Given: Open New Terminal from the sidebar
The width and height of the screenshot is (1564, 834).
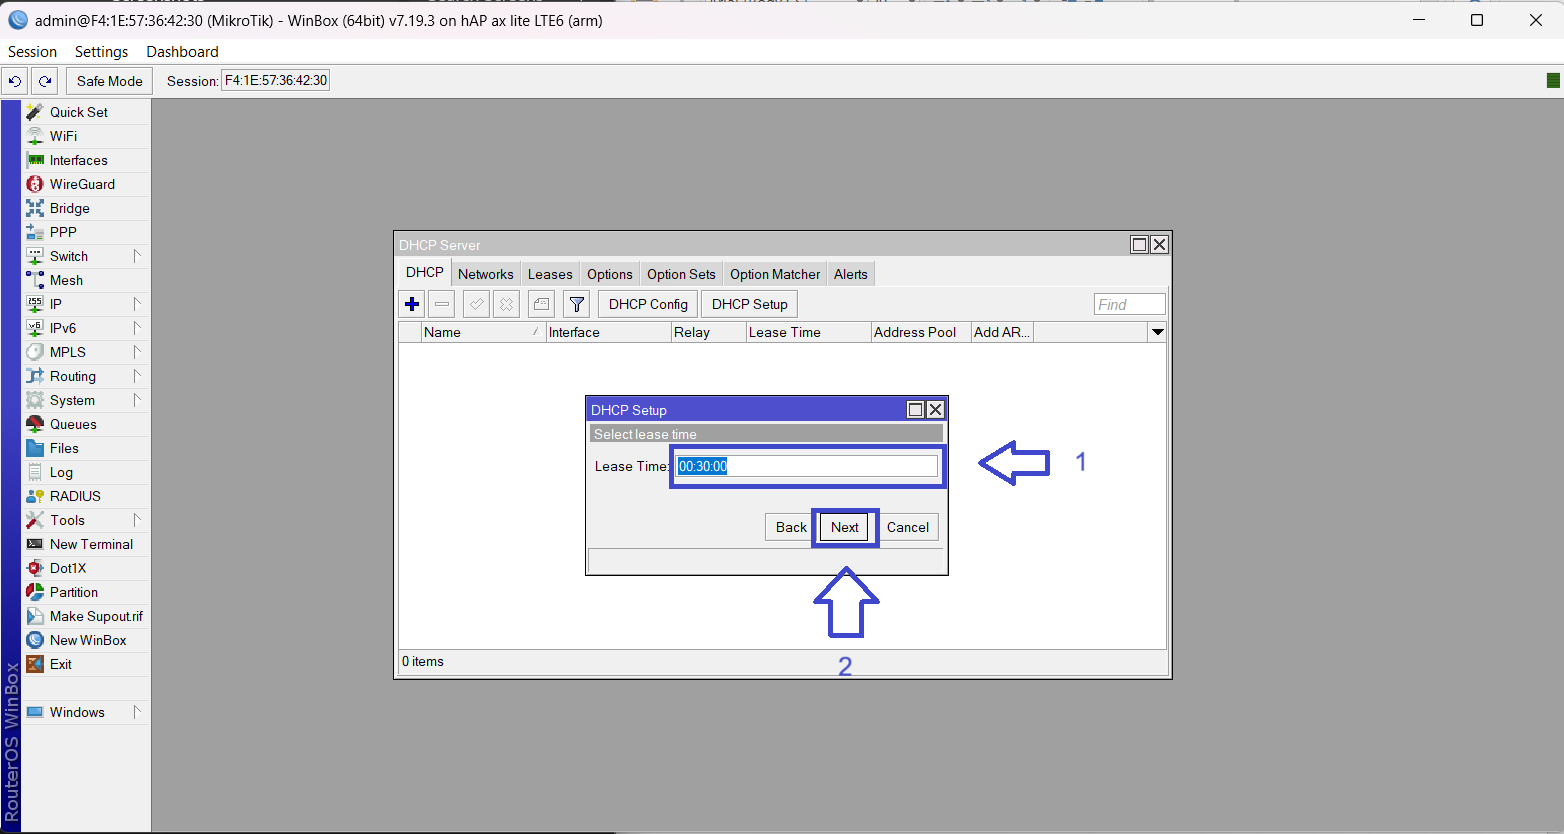Looking at the screenshot, I should pos(91,544).
